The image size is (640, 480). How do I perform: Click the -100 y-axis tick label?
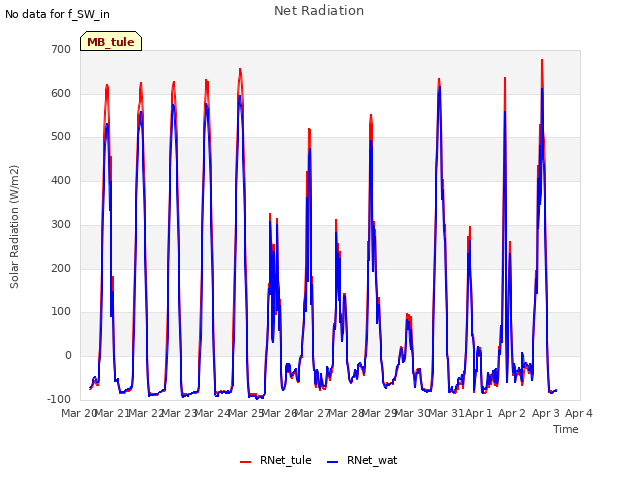[59, 399]
